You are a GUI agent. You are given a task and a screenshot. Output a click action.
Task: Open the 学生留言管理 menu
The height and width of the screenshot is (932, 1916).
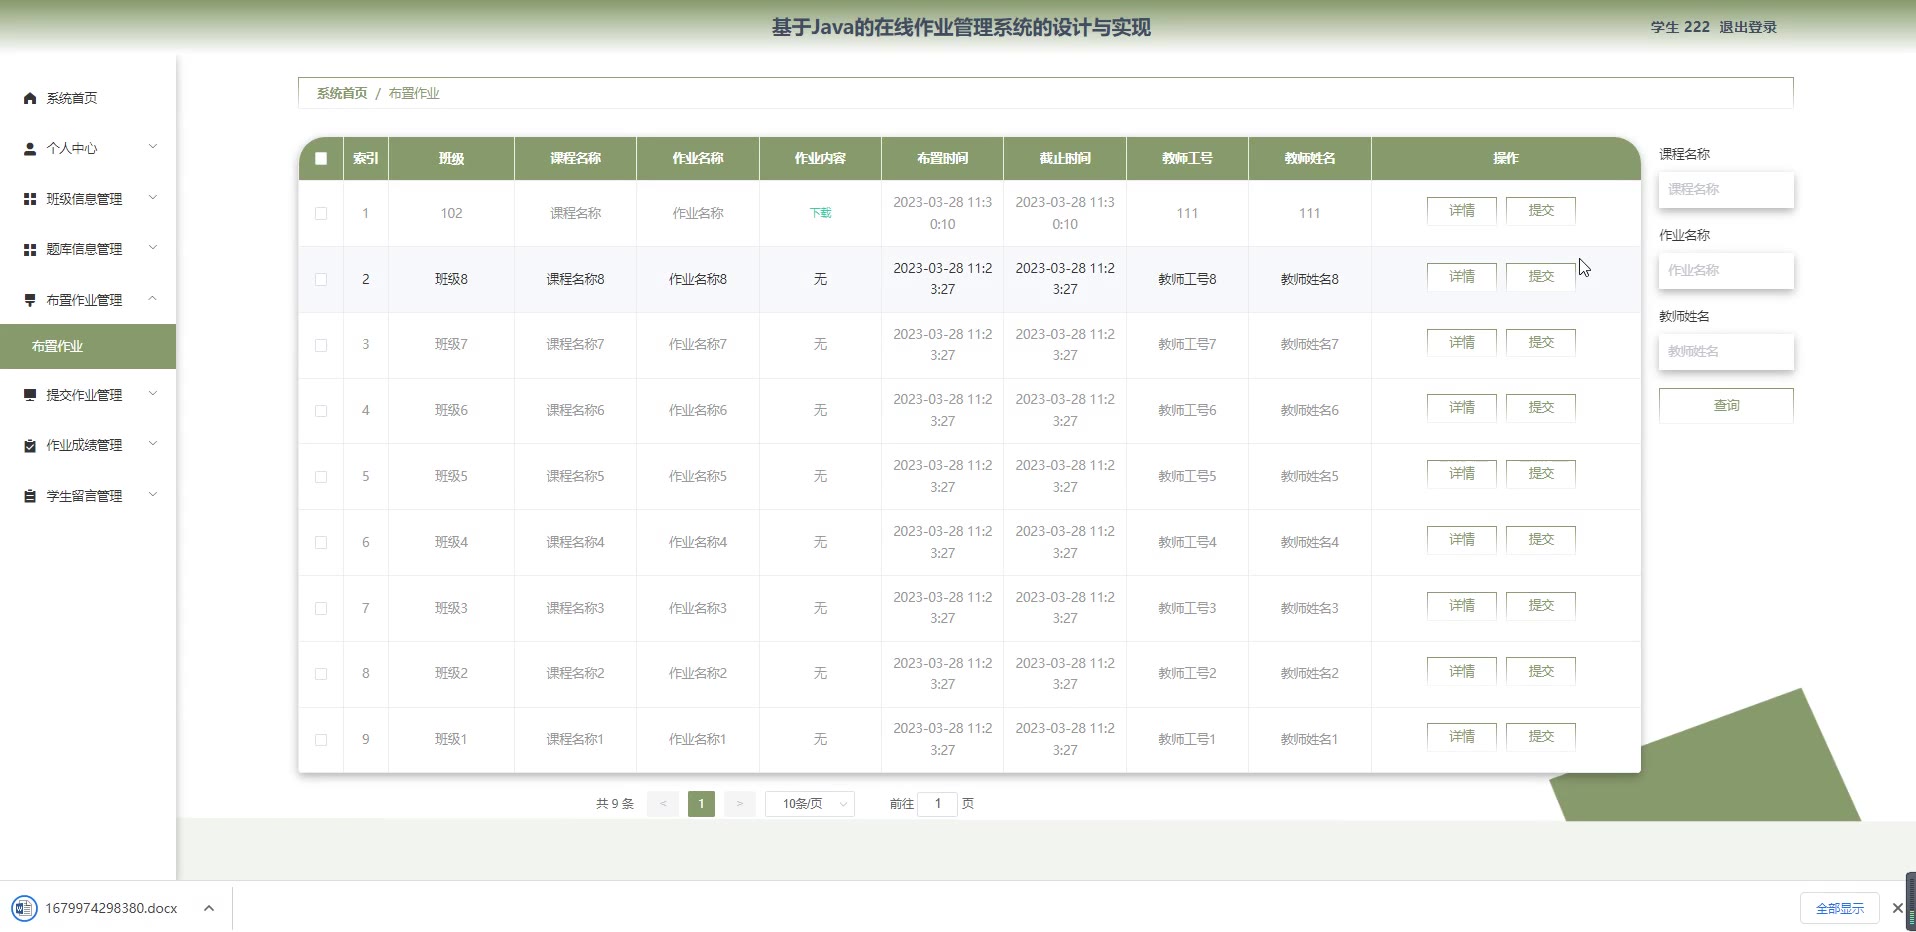click(88, 496)
